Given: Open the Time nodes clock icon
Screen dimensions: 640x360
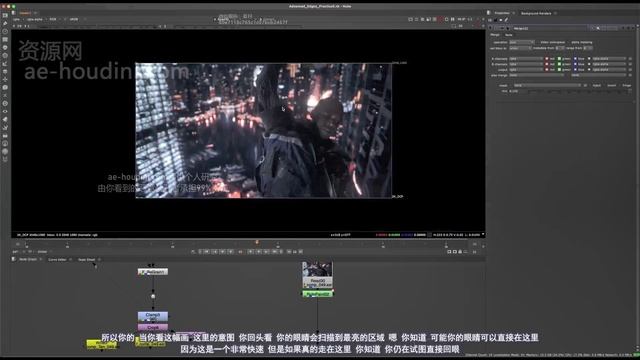Looking at the screenshot, I should pyautogui.click(x=5, y=31).
